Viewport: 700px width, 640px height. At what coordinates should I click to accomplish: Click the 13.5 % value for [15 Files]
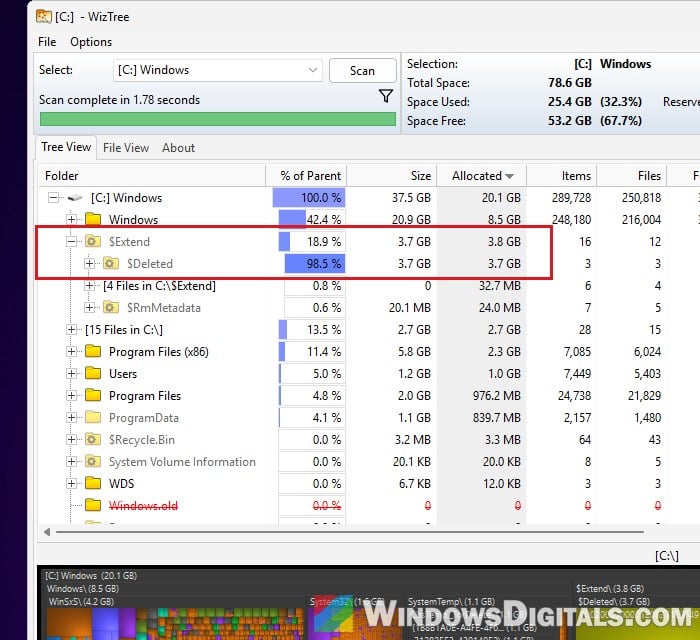coord(324,329)
